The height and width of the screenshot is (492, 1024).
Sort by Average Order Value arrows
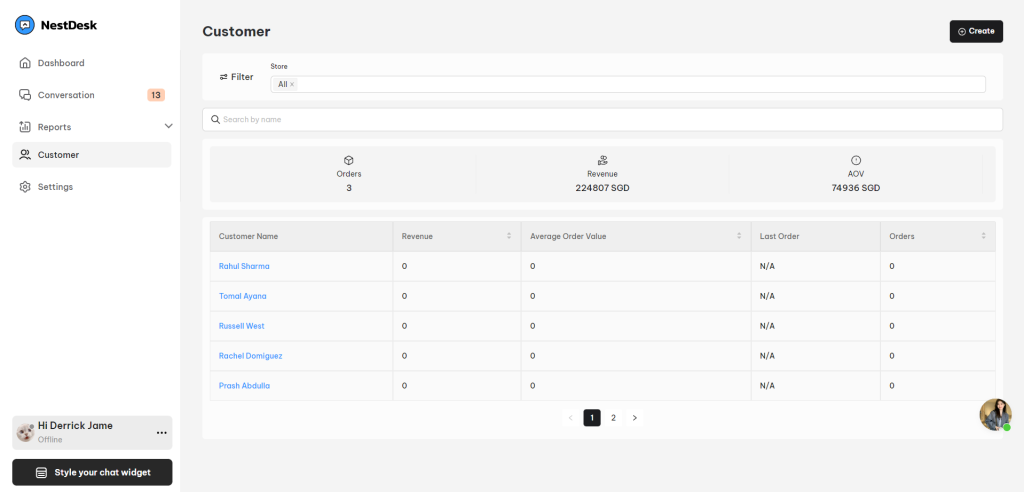(739, 236)
